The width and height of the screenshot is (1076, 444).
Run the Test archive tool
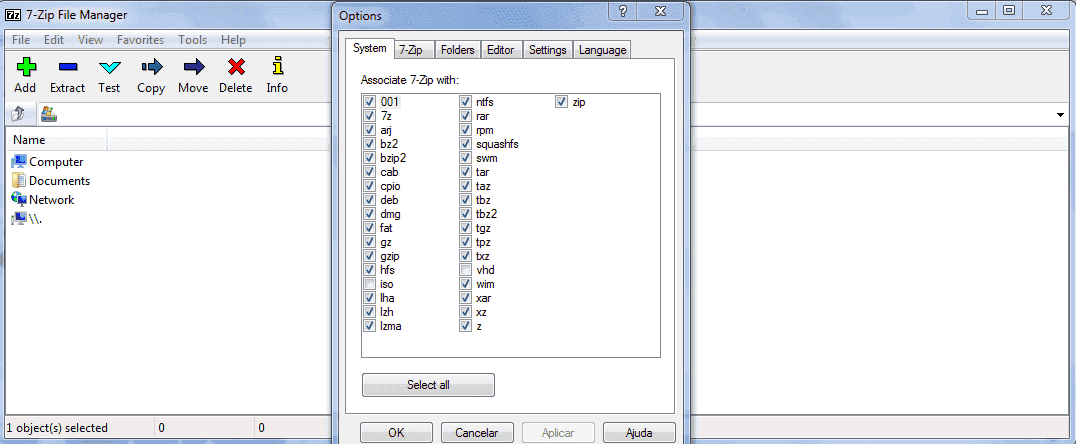pos(109,67)
